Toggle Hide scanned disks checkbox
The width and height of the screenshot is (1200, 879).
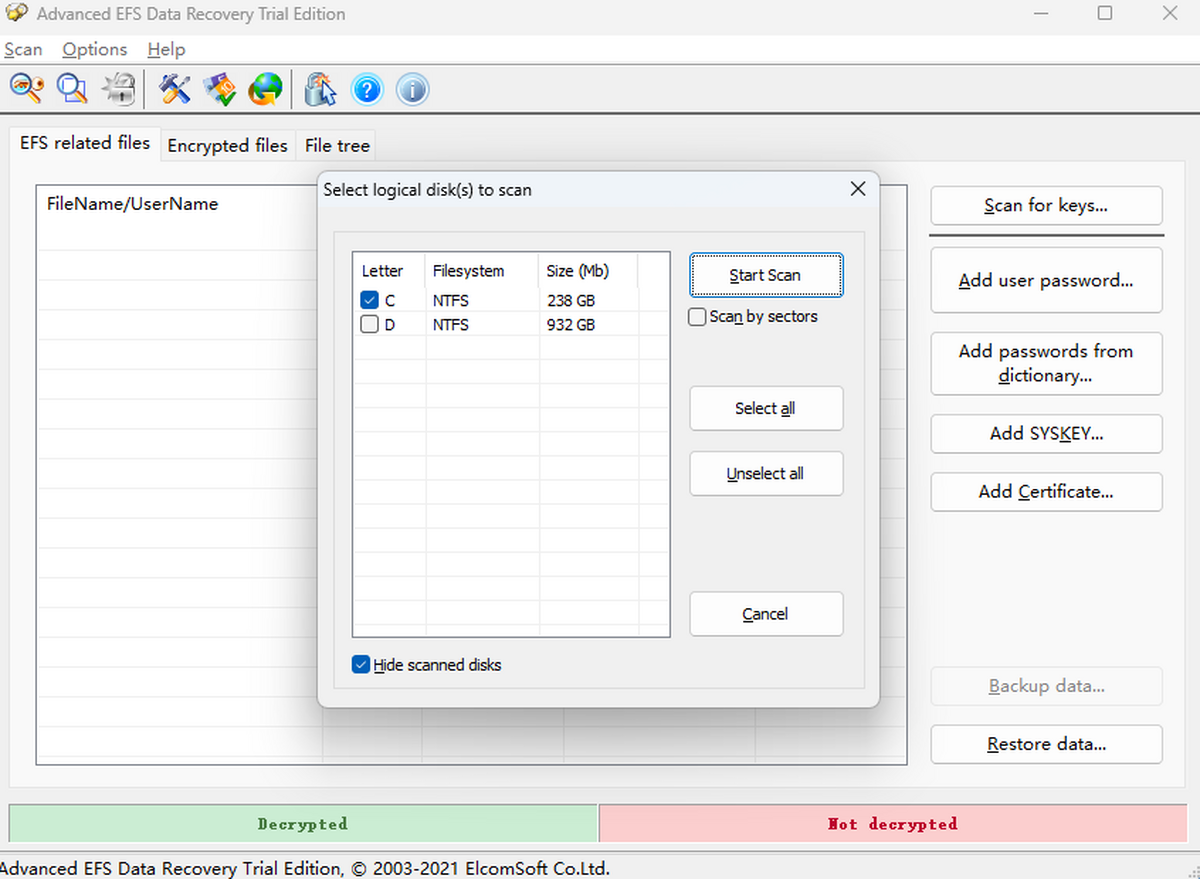point(361,665)
